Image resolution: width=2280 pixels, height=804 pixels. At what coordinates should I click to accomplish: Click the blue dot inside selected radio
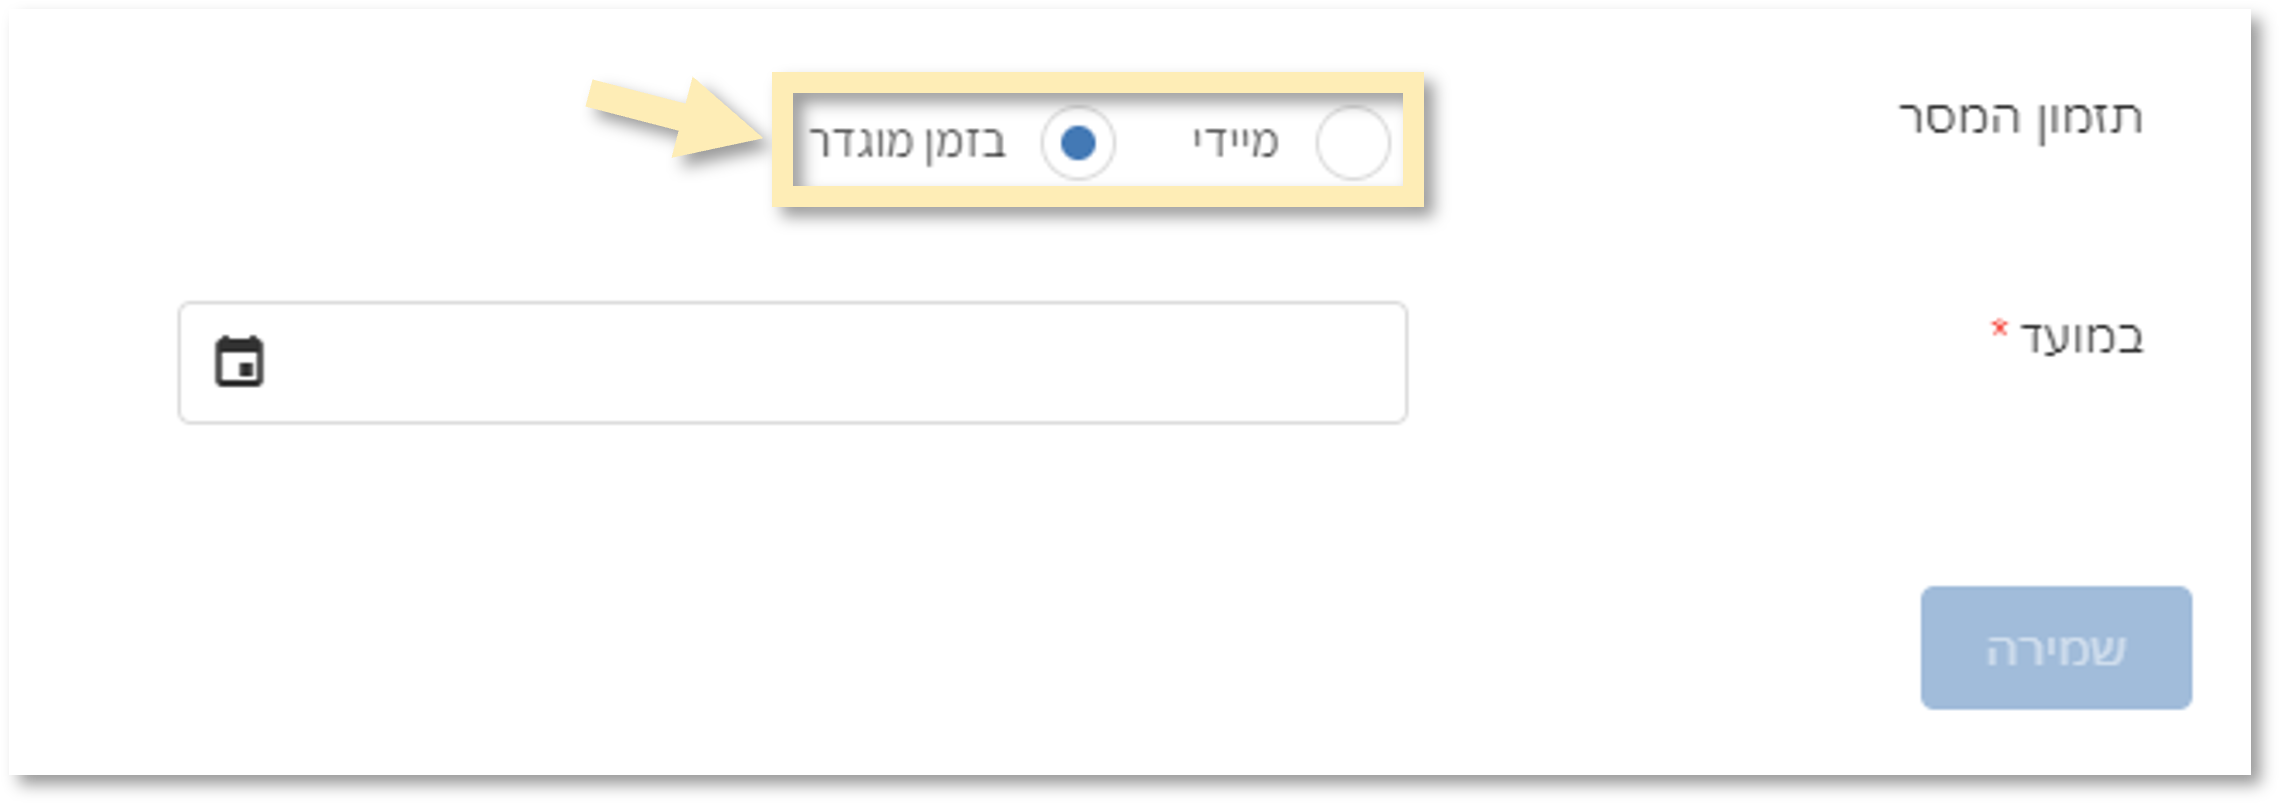point(1077,143)
